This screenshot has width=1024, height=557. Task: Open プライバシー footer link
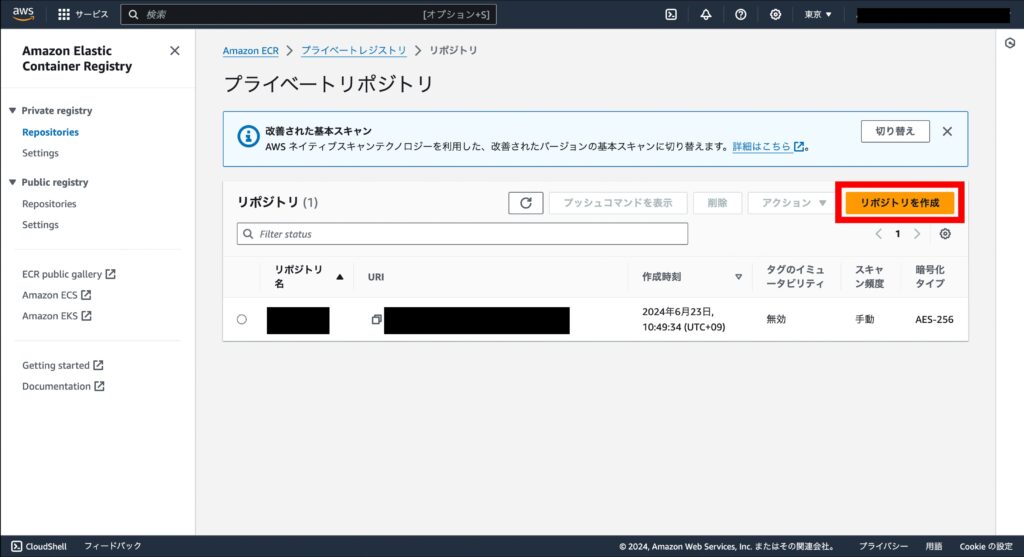(883, 546)
